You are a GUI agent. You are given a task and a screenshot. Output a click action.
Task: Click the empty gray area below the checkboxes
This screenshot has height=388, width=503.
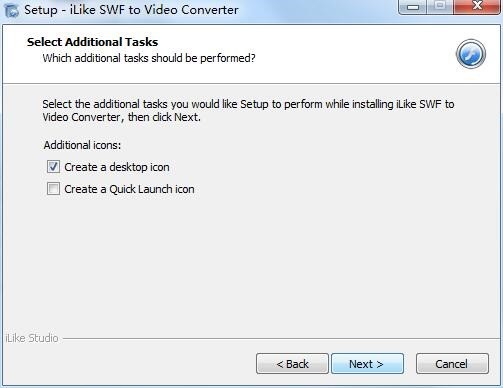pos(250,263)
